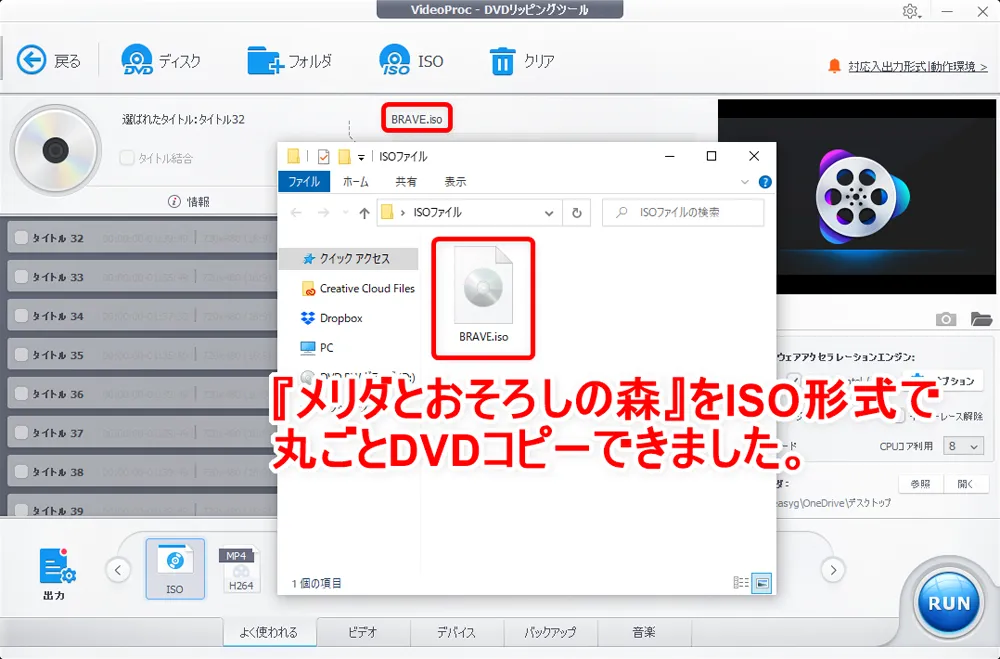The image size is (1000, 659).
Task: Switch Explorer to large icons view
Action: (761, 582)
